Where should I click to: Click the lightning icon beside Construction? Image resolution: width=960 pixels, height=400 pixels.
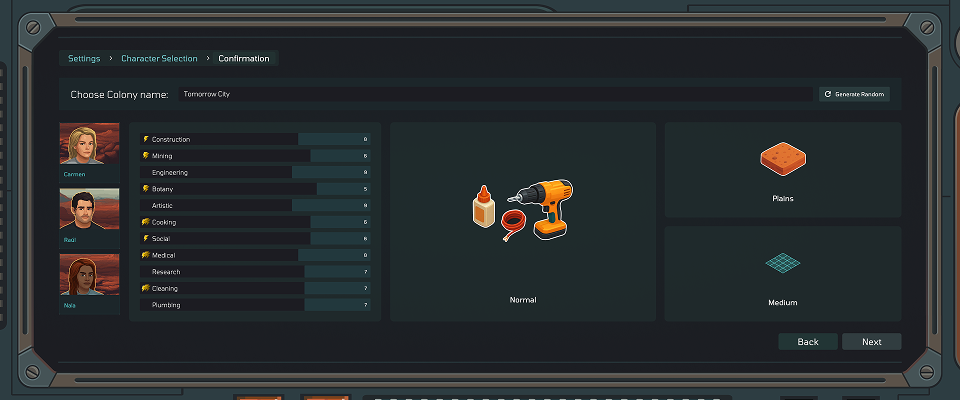146,139
